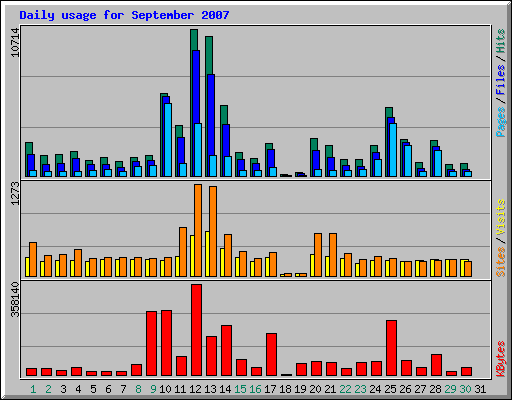Click day 2 axis label
Screen dimensions: 512x400
click(x=48, y=389)
